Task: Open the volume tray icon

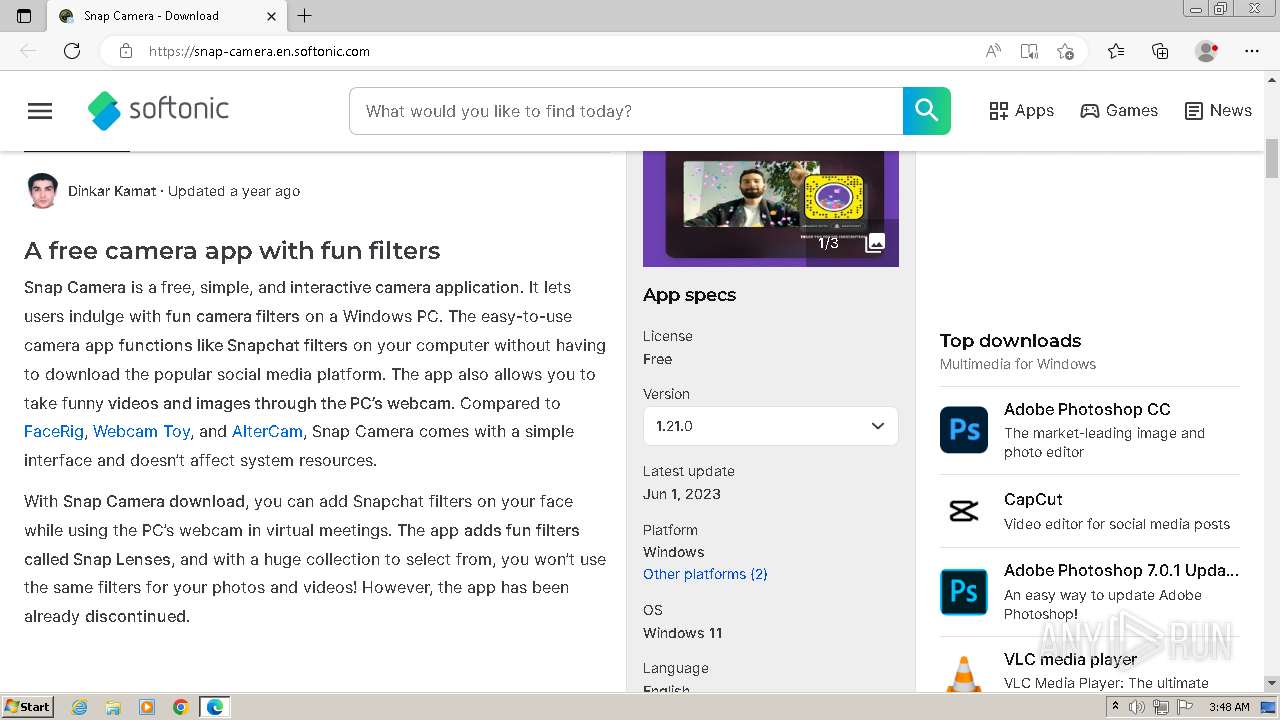Action: pos(1137,707)
